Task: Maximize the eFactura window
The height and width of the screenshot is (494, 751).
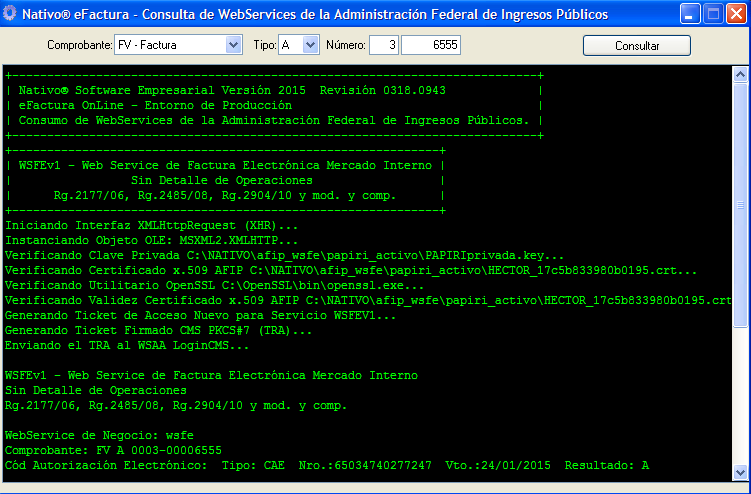Action: point(713,14)
